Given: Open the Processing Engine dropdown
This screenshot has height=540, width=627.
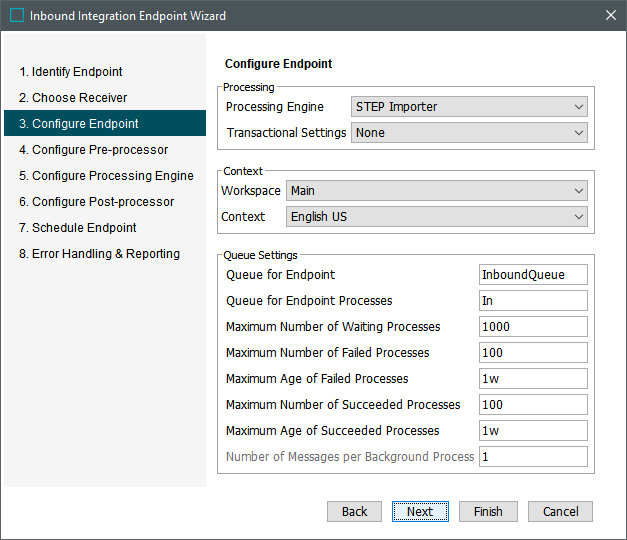Looking at the screenshot, I should [x=469, y=107].
